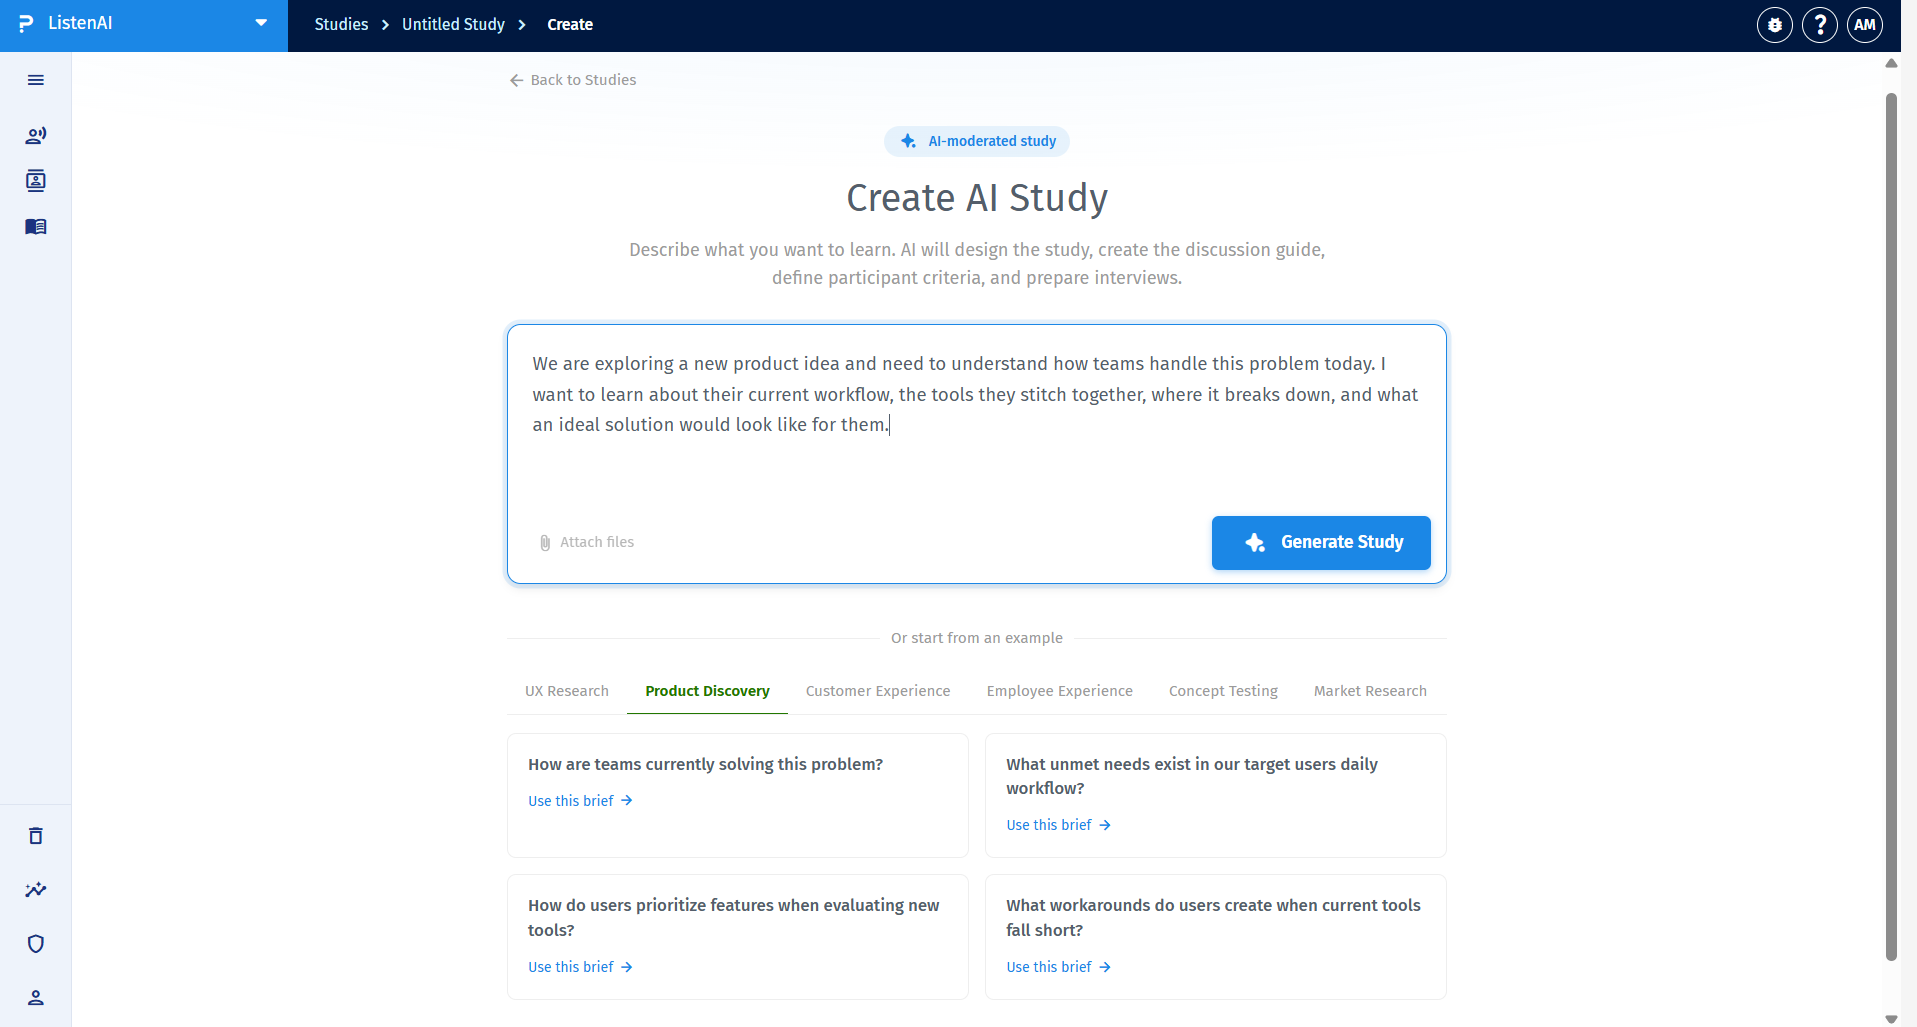Open the trash icon in the sidebar
Screen dimensions: 1917x1027
point(36,836)
